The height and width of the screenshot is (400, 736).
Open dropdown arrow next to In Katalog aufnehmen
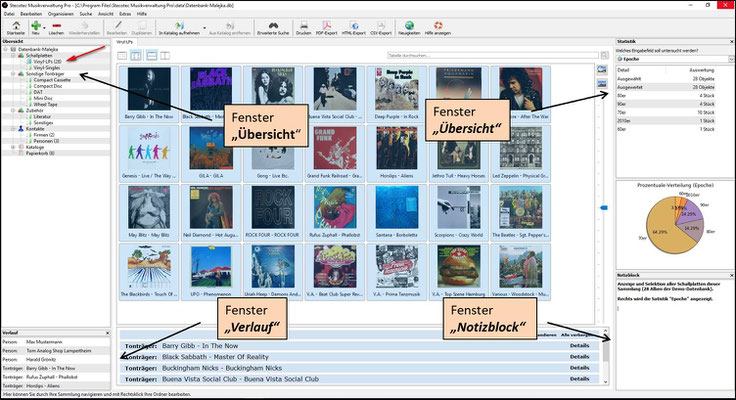(x=204, y=28)
